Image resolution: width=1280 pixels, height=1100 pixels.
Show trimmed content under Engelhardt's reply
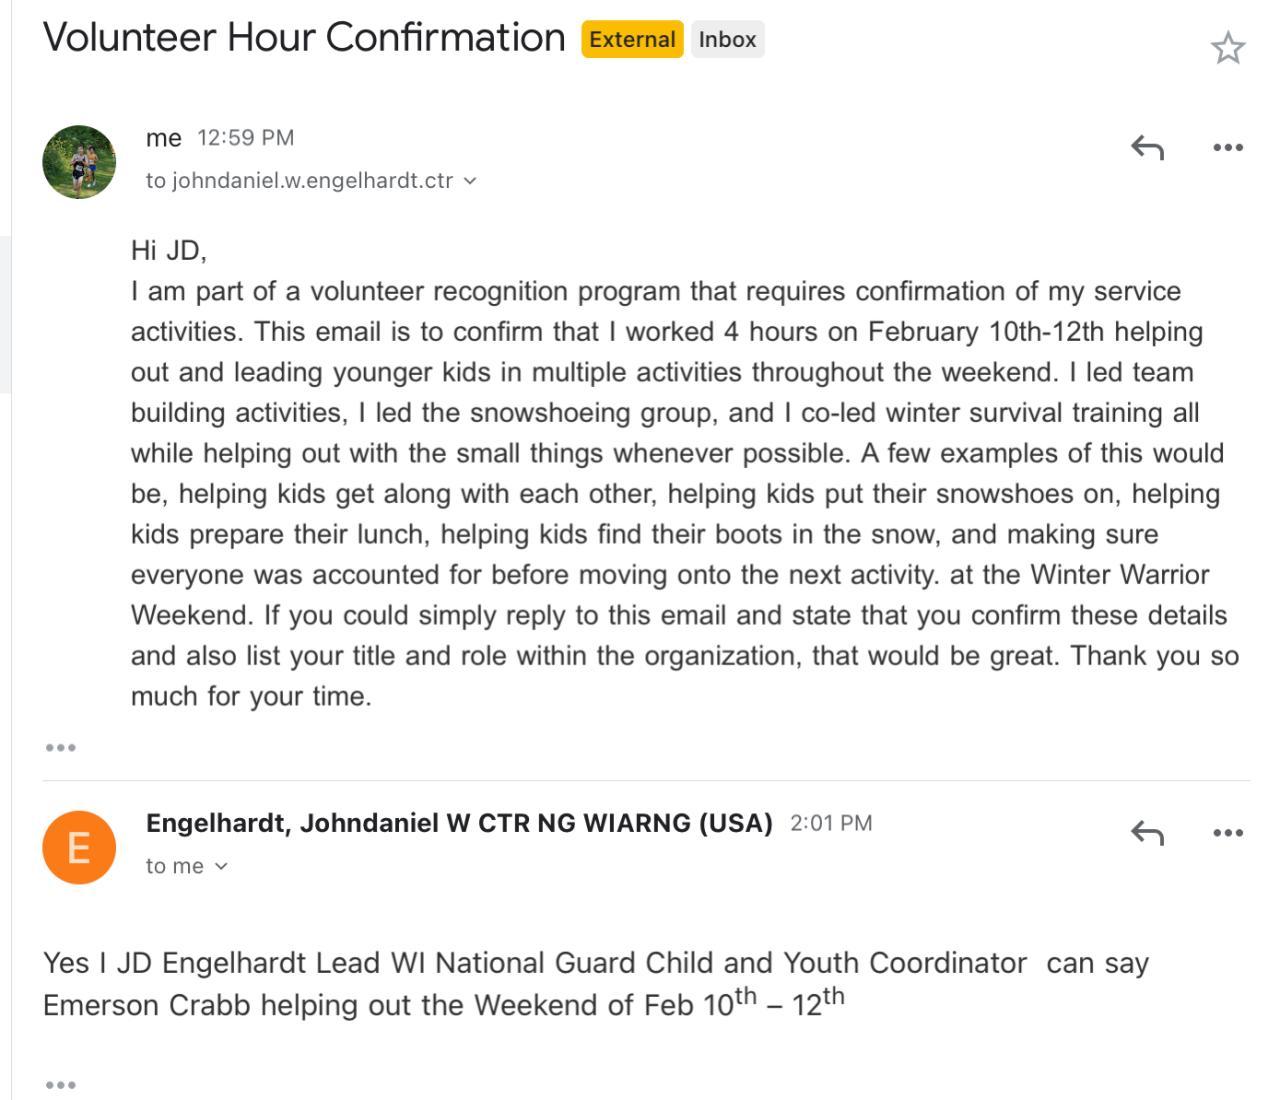pos(60,1085)
